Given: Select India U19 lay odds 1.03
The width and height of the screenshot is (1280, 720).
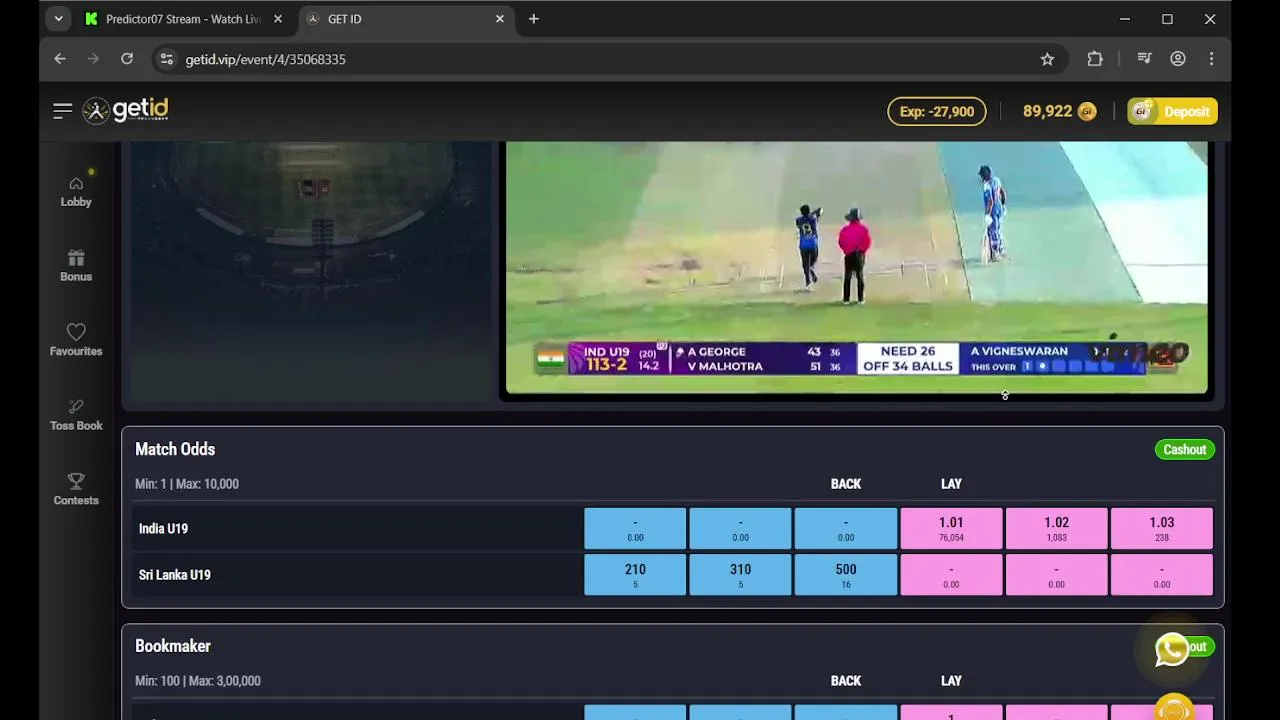Looking at the screenshot, I should pyautogui.click(x=1161, y=528).
